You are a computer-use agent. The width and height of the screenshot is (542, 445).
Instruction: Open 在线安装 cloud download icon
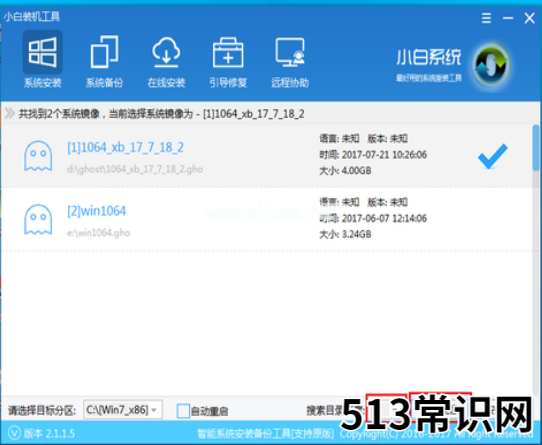(166, 52)
